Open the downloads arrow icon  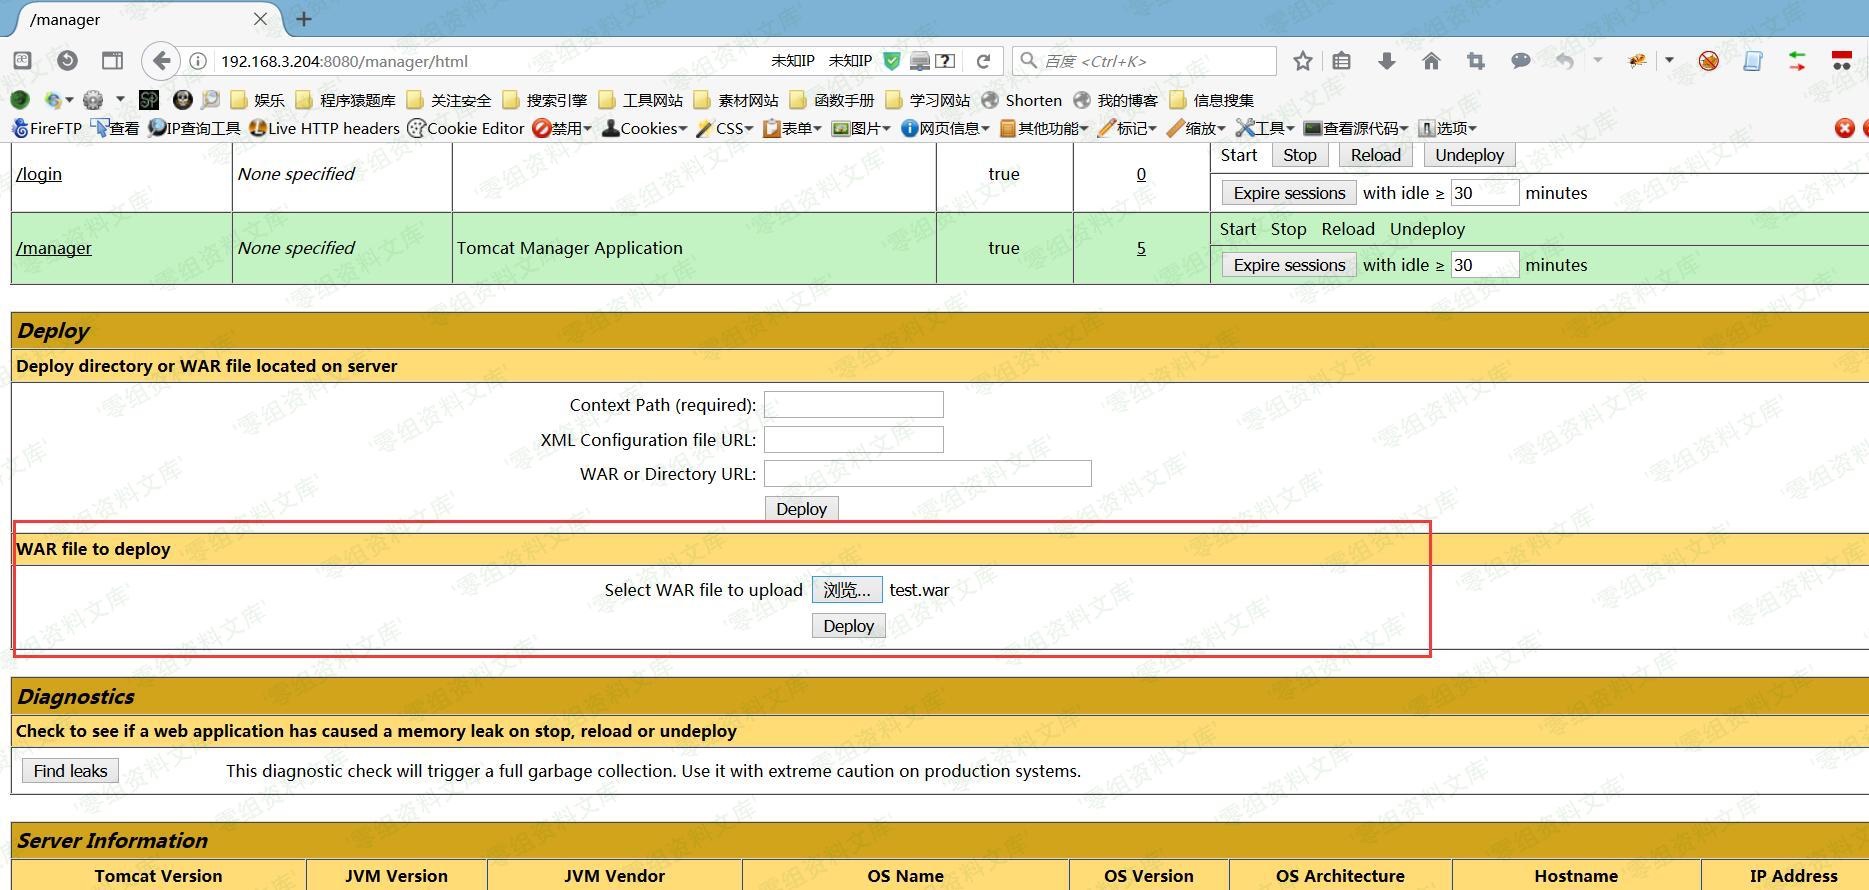point(1386,61)
